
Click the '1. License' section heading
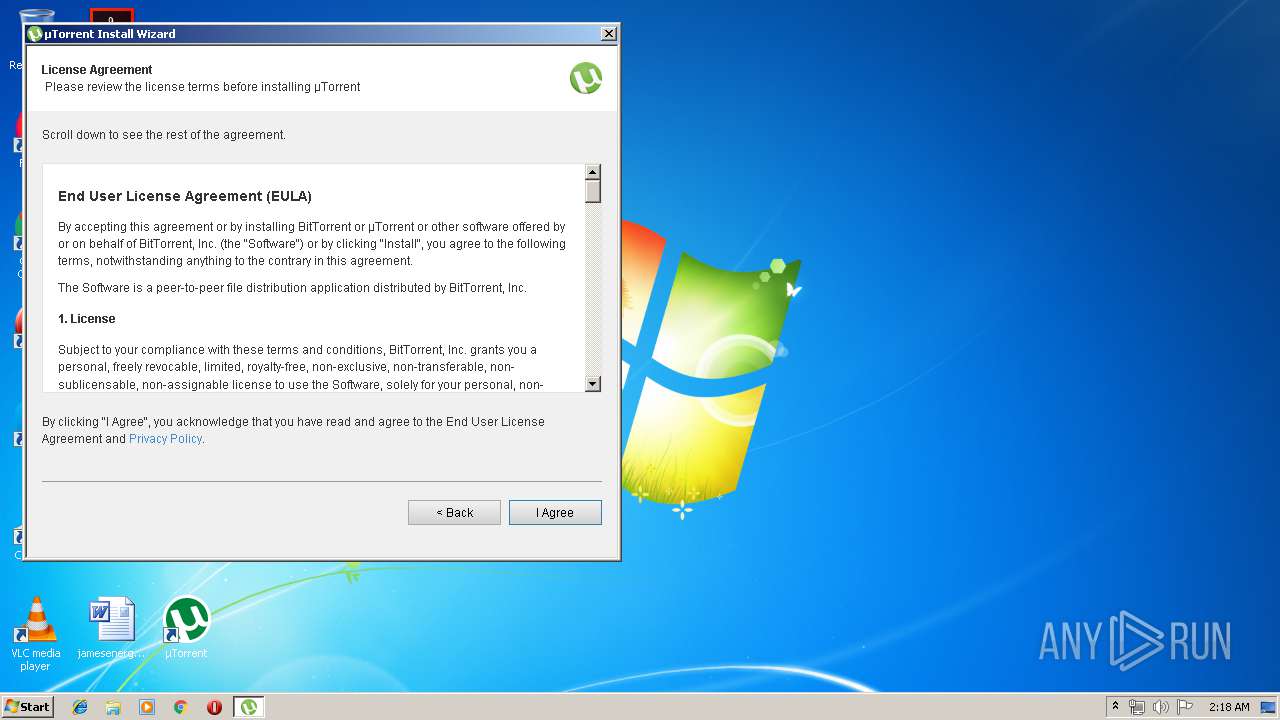87,319
